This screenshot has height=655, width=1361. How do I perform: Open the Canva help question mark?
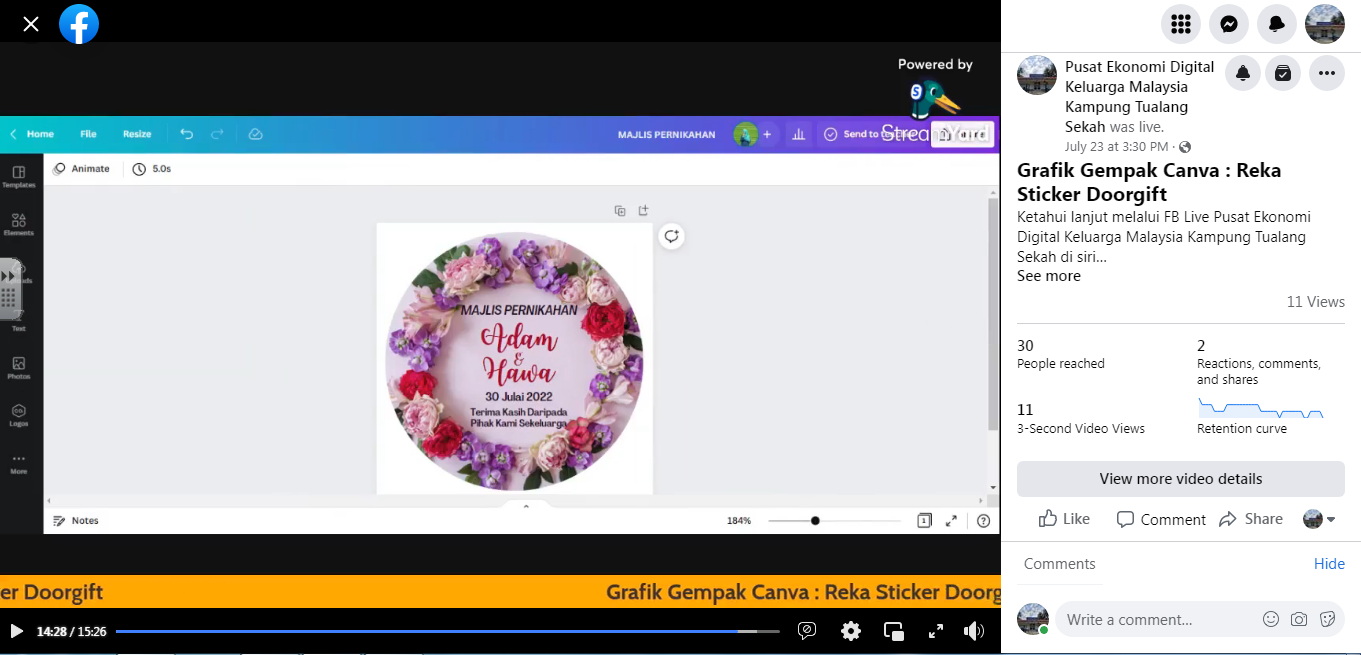coord(983,521)
